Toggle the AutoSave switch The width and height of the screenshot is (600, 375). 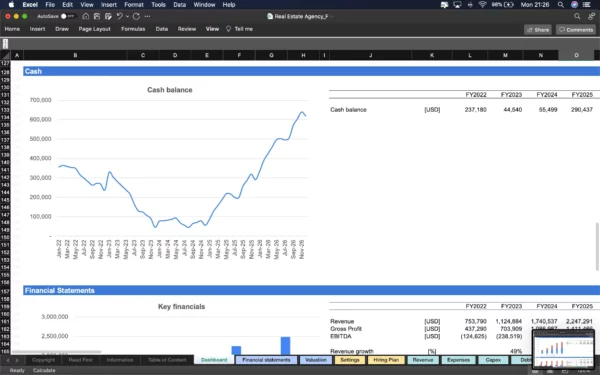click(67, 16)
